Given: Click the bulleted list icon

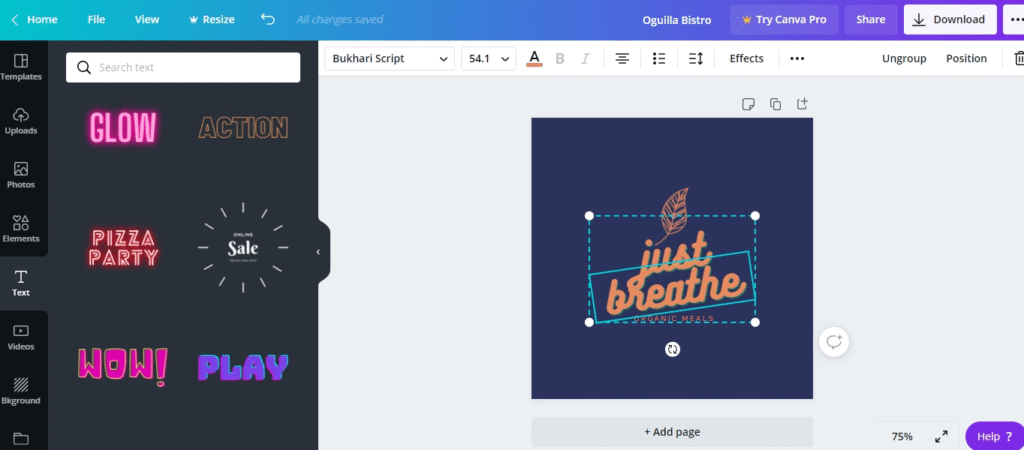Looking at the screenshot, I should coord(659,59).
